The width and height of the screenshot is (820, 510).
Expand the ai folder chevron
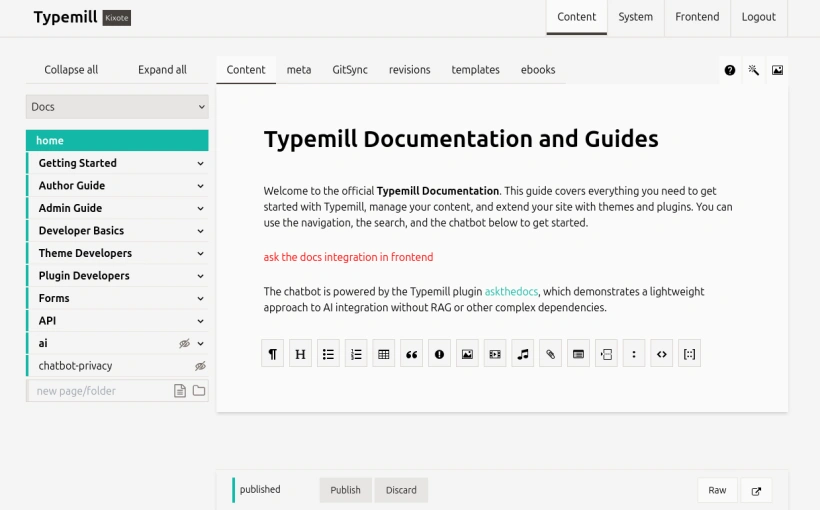(x=200, y=344)
